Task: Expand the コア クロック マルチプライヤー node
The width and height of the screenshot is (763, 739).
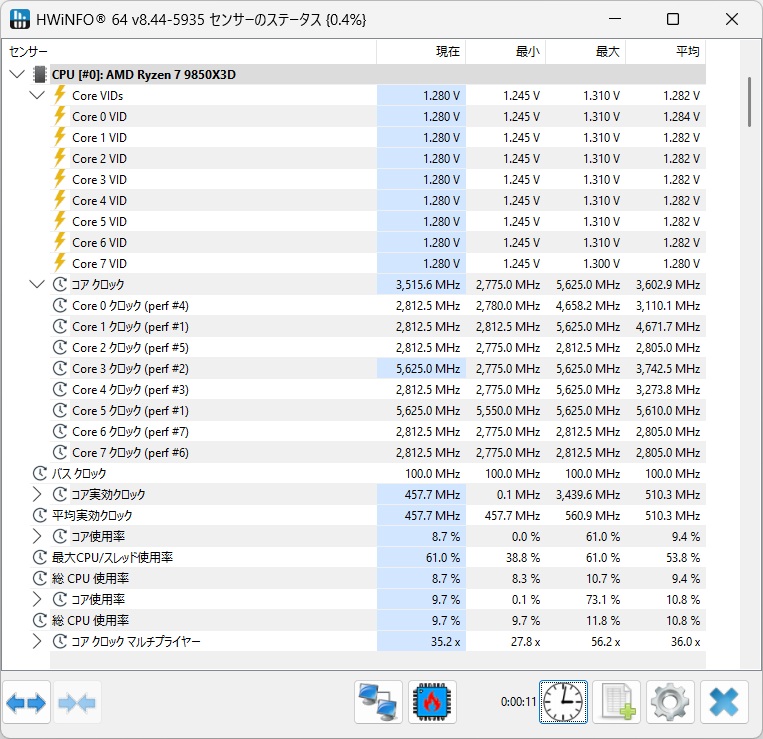Action: [x=37, y=641]
